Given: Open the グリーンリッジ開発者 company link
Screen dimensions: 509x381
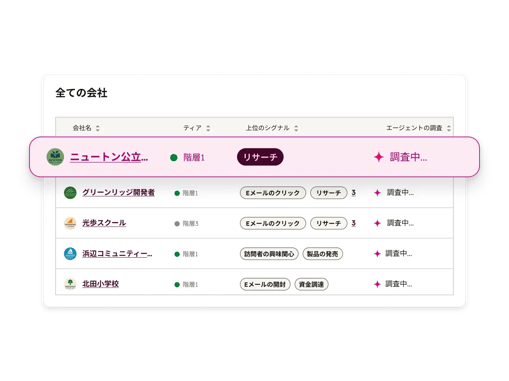Looking at the screenshot, I should (118, 193).
